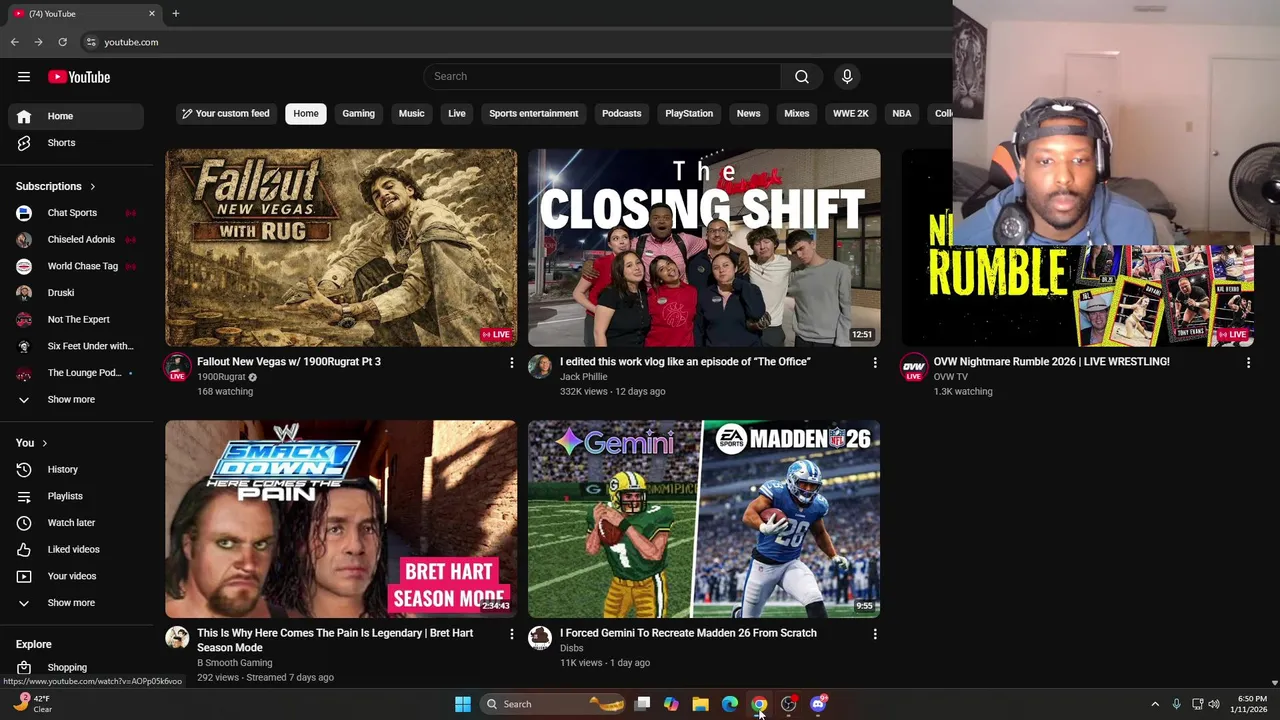Select the Live filter chip
The height and width of the screenshot is (720, 1280).
coord(457,113)
